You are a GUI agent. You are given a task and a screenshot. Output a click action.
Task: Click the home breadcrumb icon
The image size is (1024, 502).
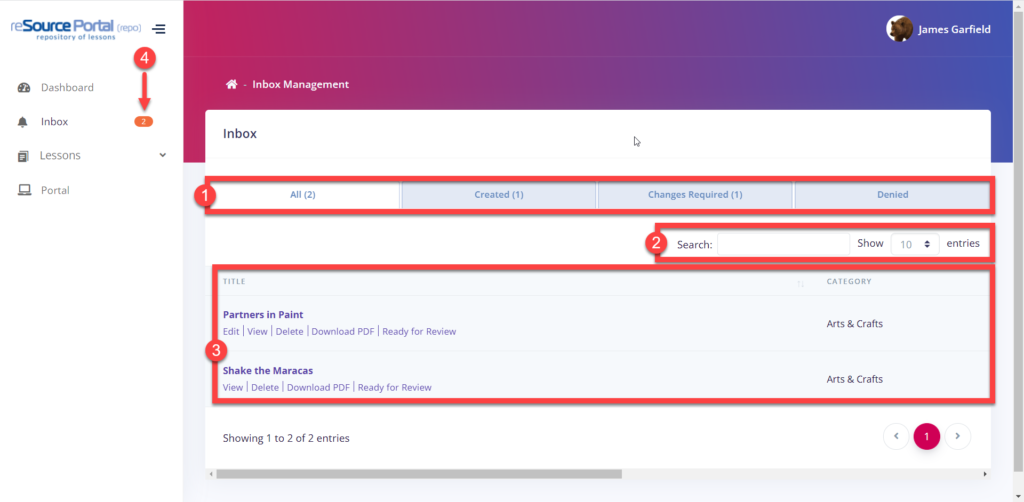pos(231,85)
